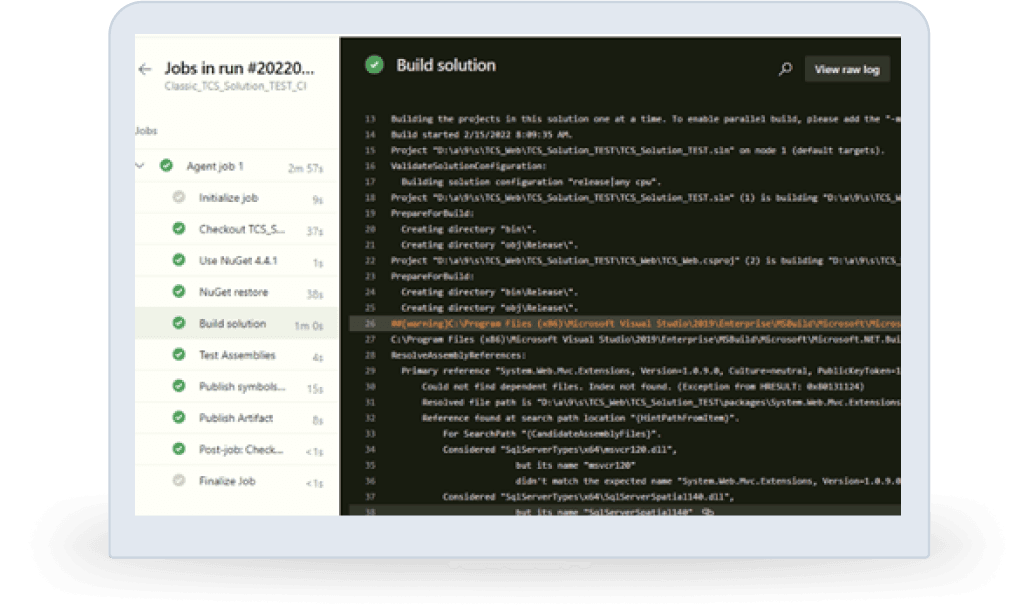Open the Checkout TCS_S... step
The width and height of the screenshot is (1036, 614).
tap(241, 229)
